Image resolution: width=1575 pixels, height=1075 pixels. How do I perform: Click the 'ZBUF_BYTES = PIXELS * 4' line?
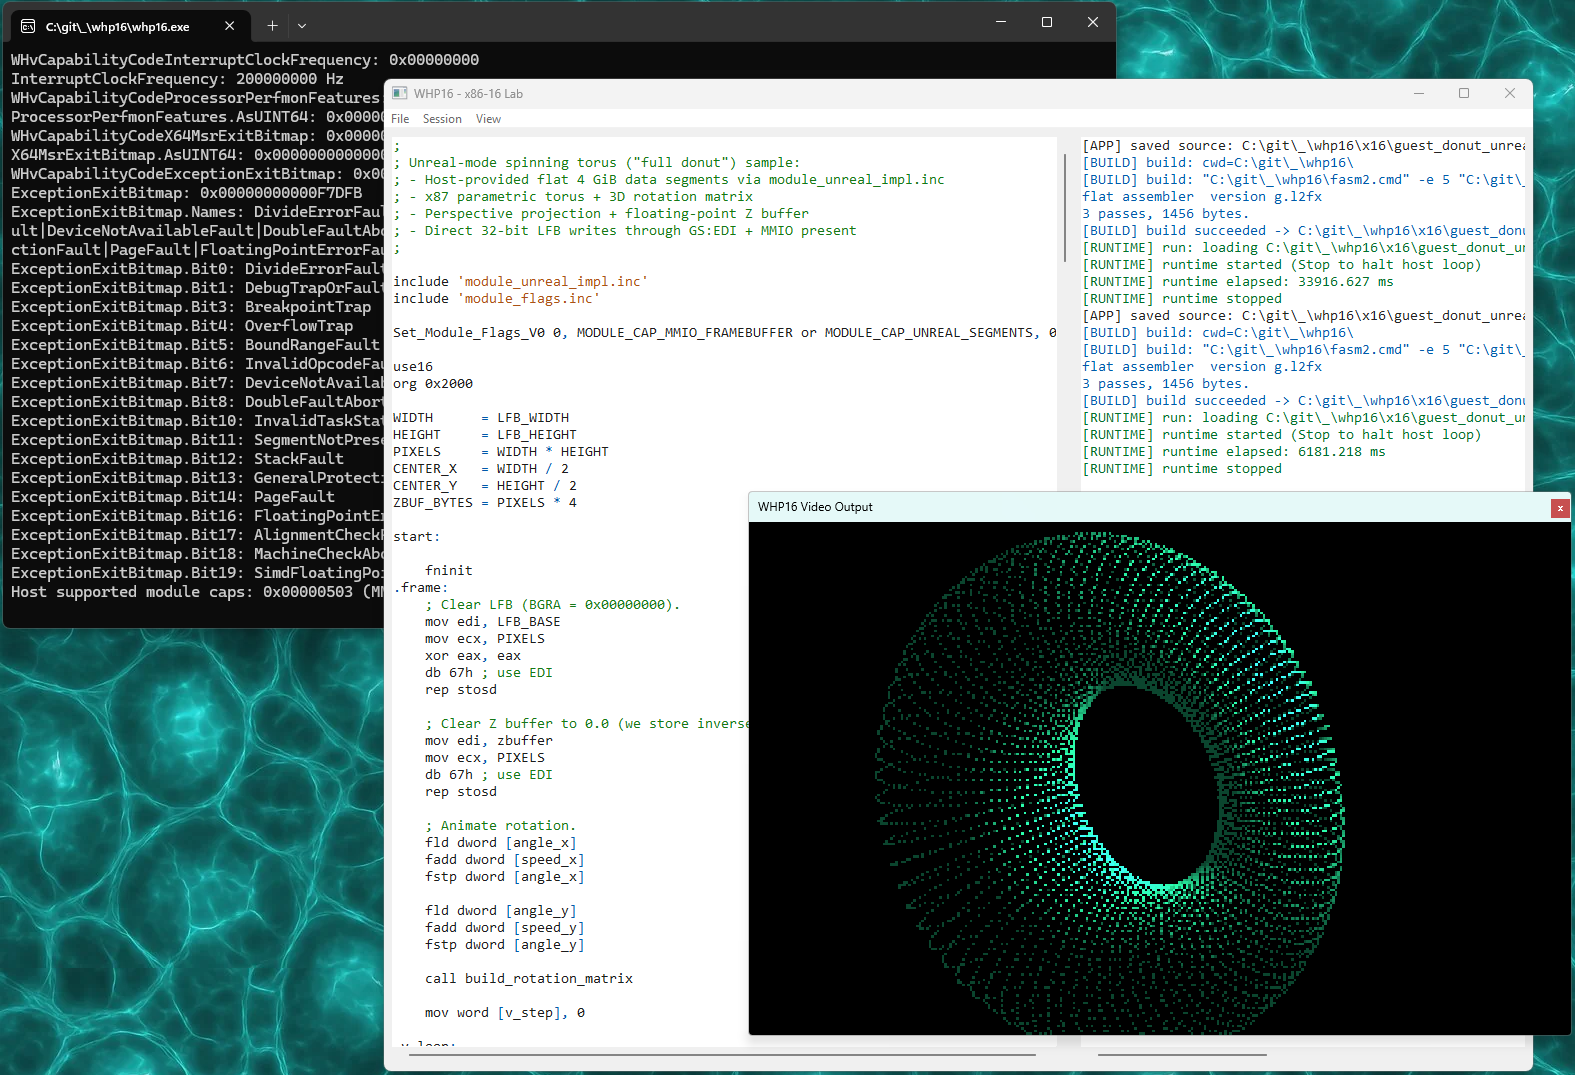(x=485, y=503)
